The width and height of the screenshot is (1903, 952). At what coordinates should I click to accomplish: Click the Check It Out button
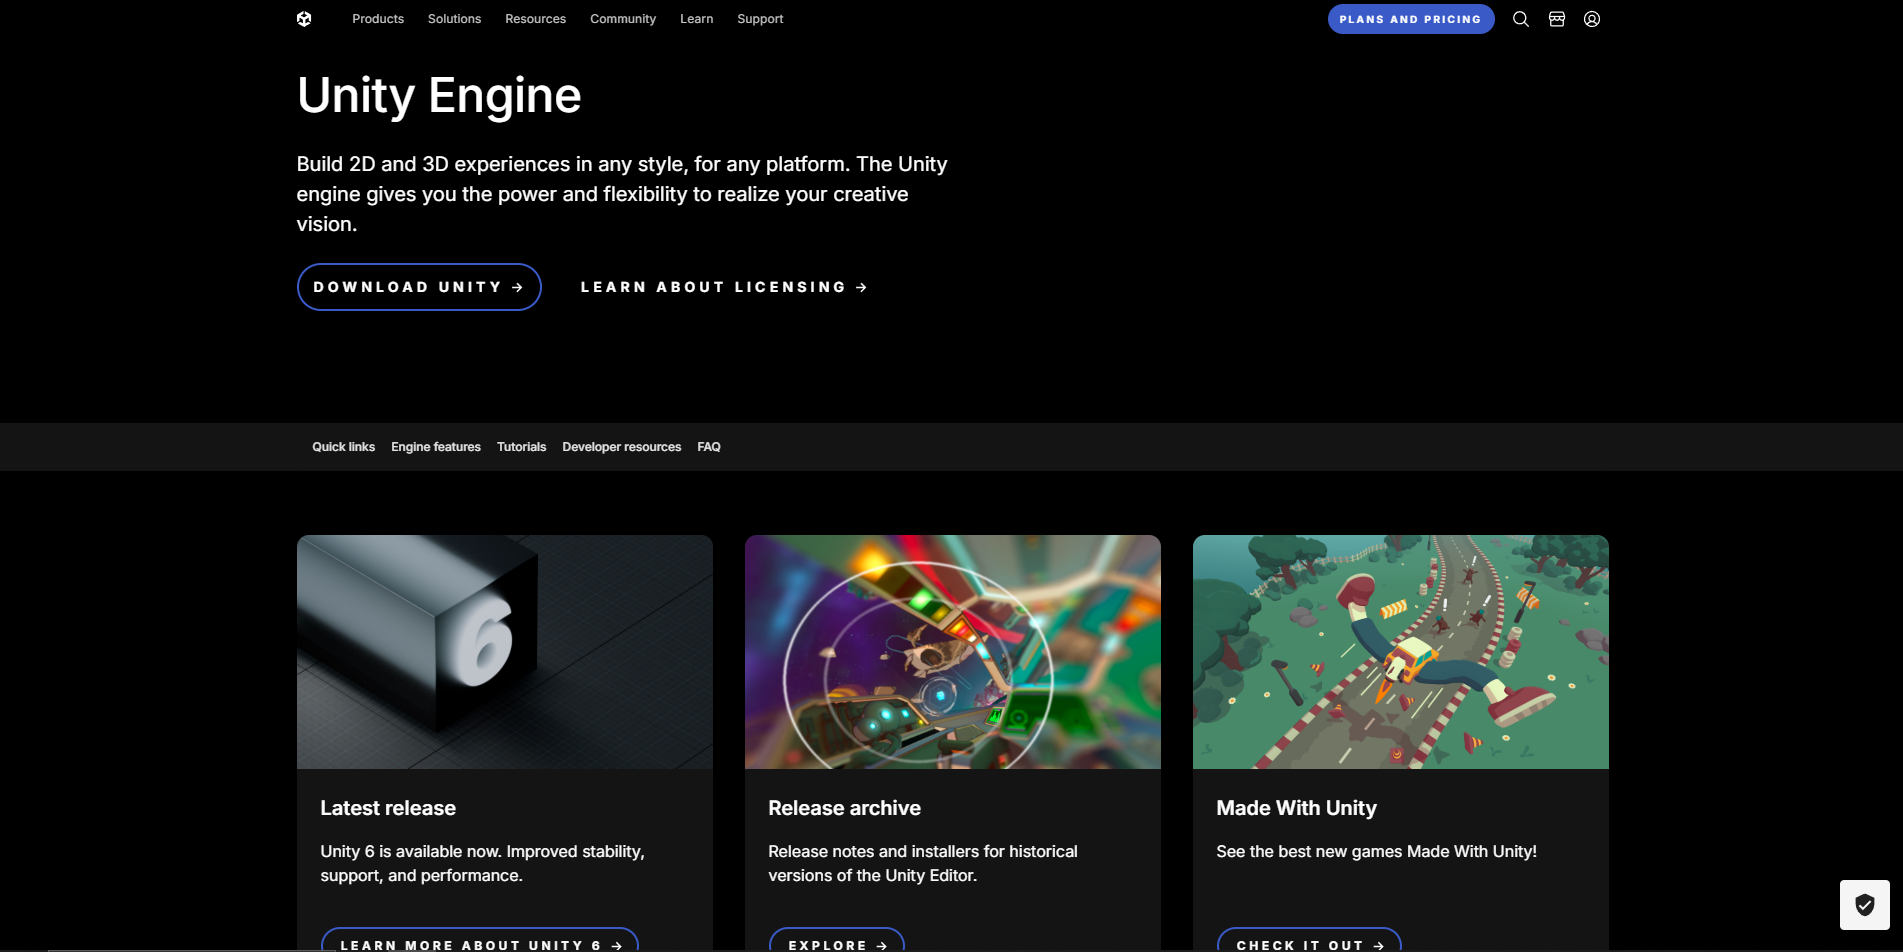[1309, 941]
